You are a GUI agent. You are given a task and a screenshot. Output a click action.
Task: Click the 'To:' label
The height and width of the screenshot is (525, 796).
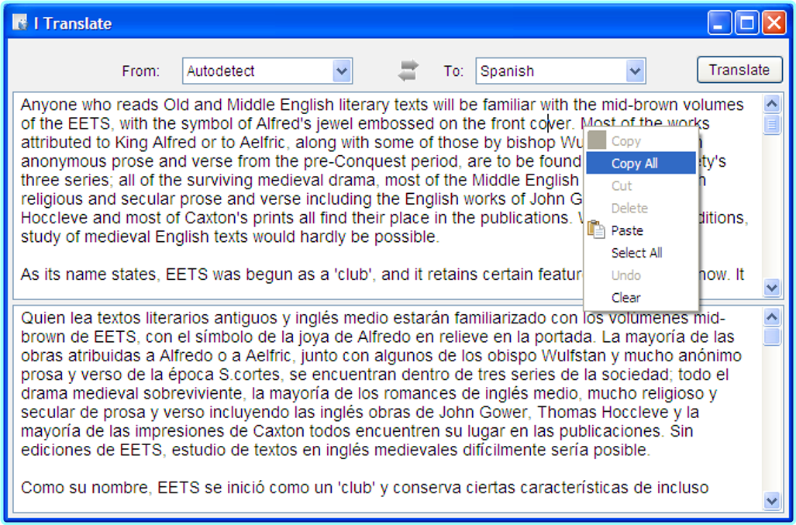click(x=453, y=71)
